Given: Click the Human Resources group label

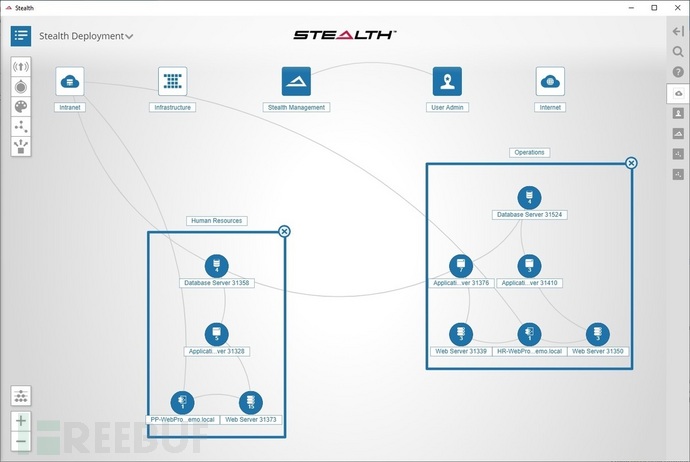Looking at the screenshot, I should tap(217, 221).
